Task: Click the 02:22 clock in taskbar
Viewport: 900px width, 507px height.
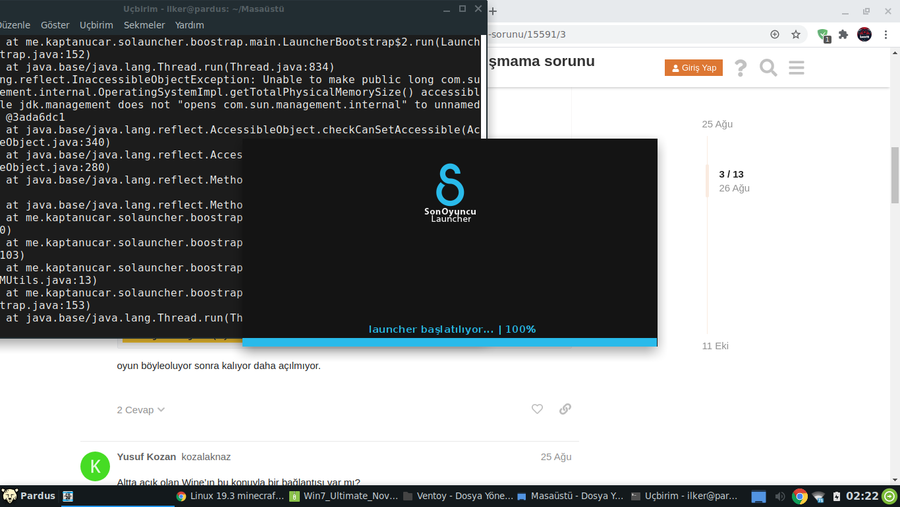Action: [862, 496]
